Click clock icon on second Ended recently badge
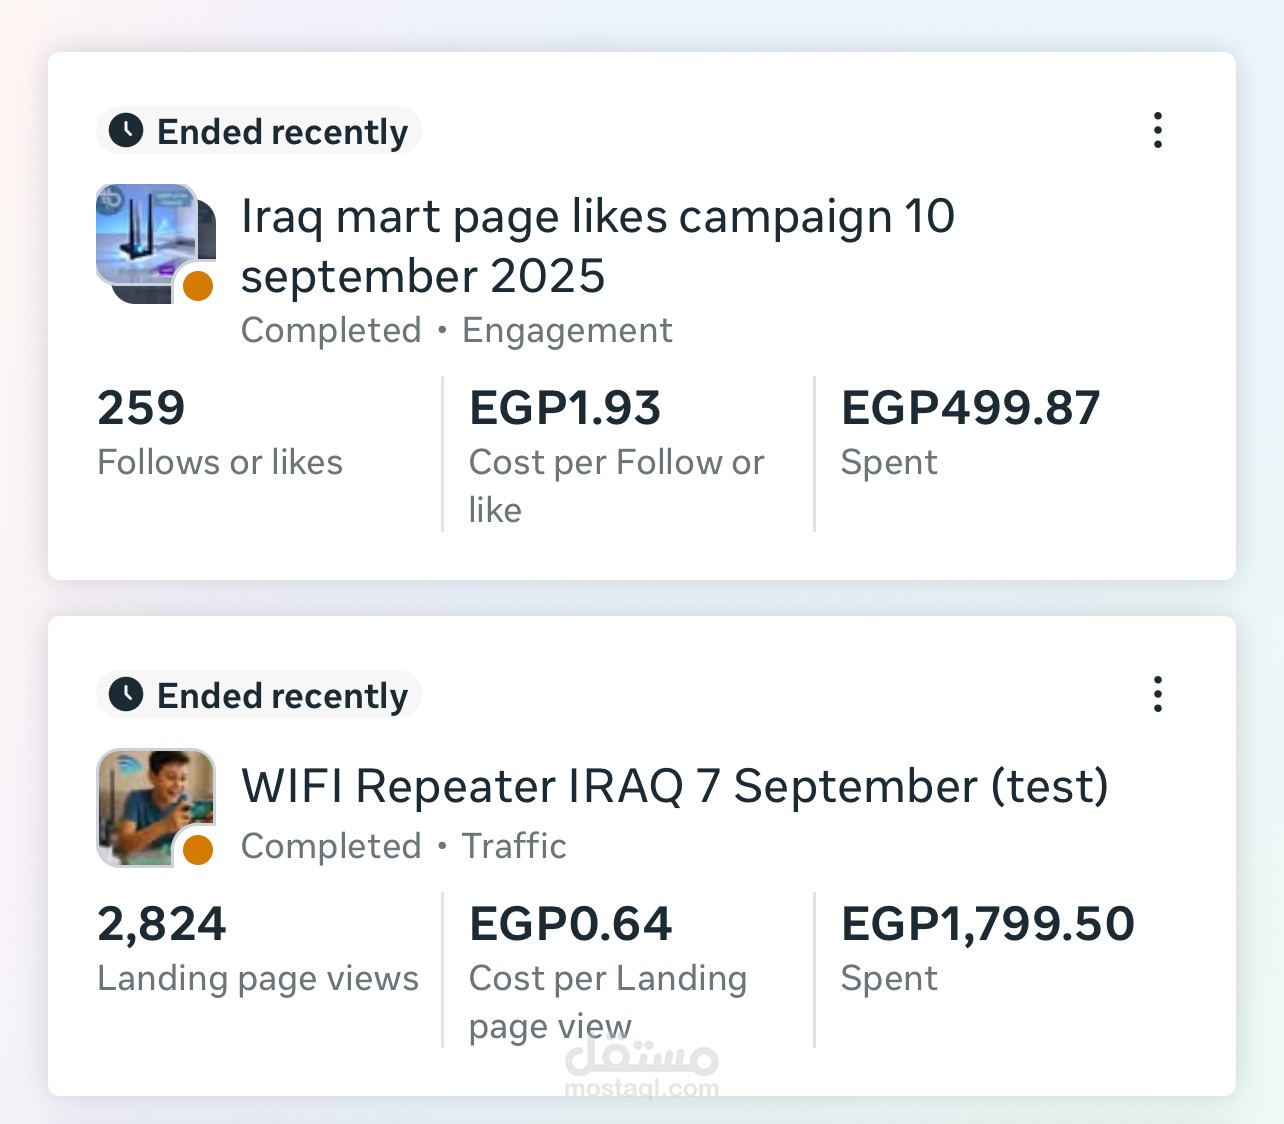 pyautogui.click(x=126, y=695)
